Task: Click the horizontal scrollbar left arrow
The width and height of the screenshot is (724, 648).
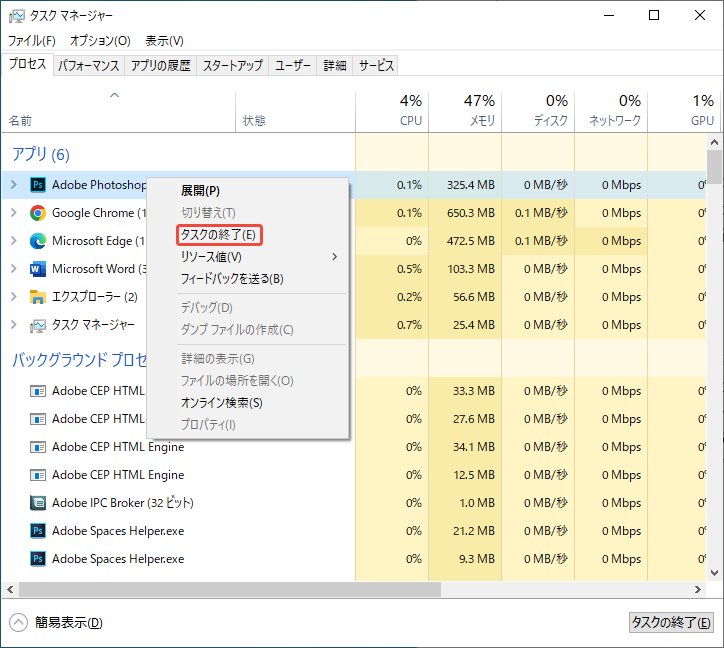Action: pyautogui.click(x=10, y=589)
